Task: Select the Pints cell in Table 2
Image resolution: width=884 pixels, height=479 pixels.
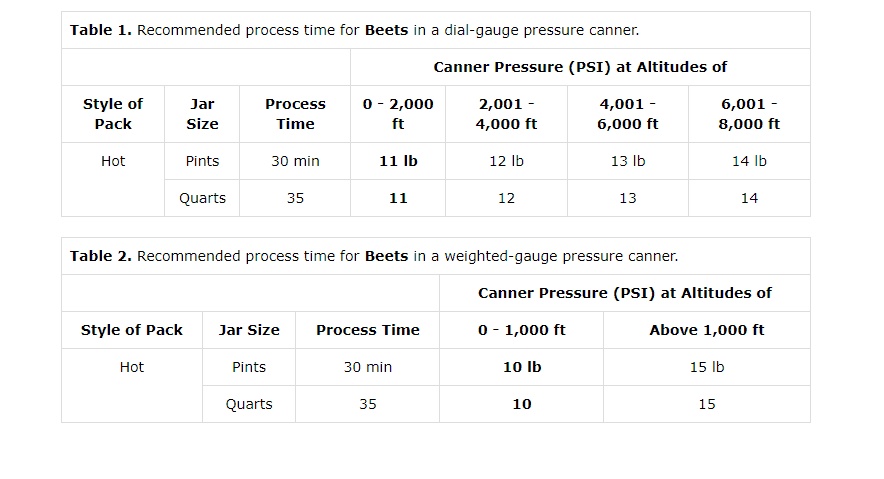Action: click(x=249, y=367)
